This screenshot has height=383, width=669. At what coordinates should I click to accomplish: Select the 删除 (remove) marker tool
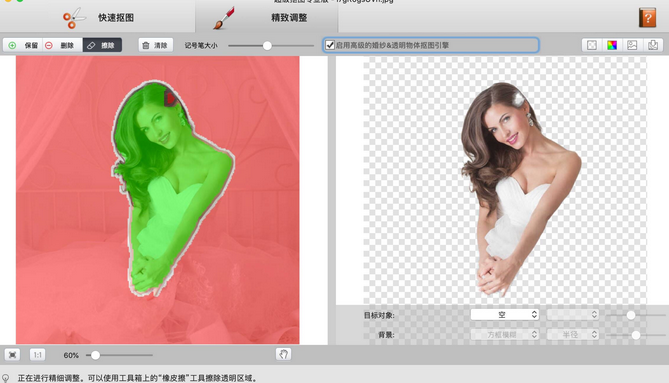point(61,45)
